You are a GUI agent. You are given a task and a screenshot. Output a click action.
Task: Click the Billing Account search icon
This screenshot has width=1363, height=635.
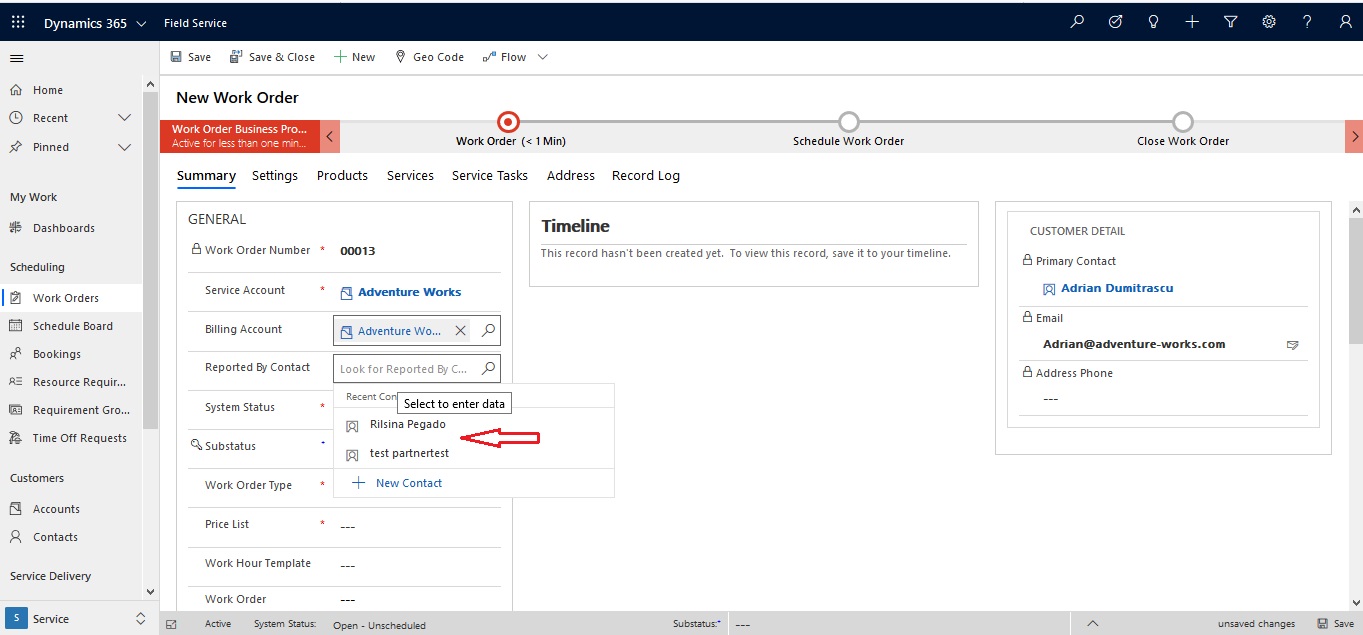tap(488, 330)
